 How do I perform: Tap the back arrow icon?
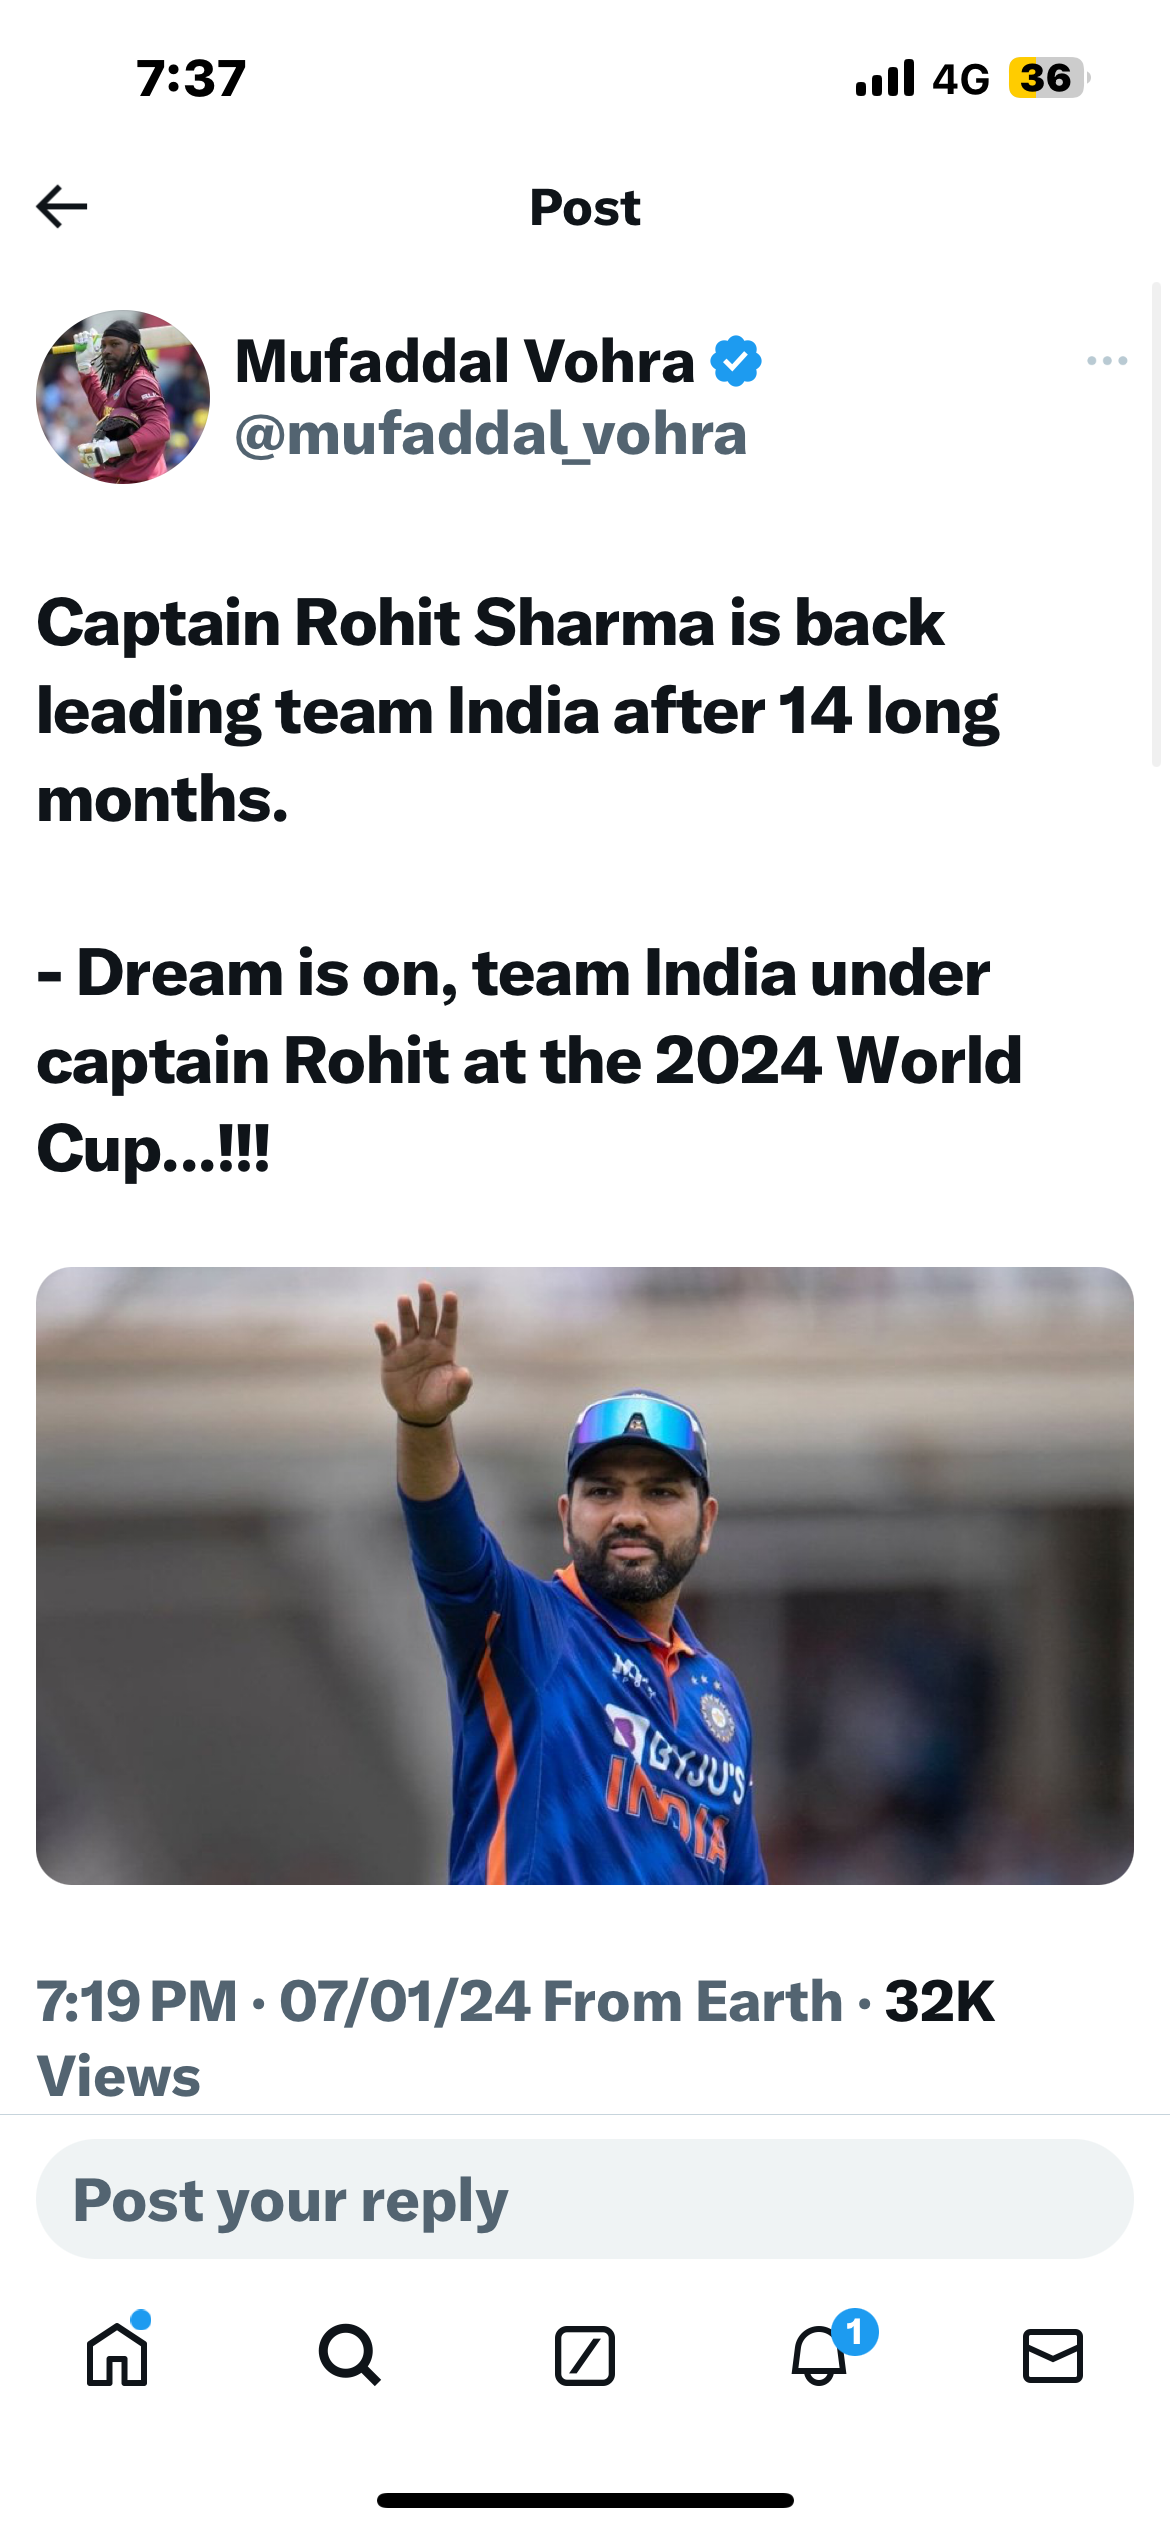pyautogui.click(x=62, y=207)
